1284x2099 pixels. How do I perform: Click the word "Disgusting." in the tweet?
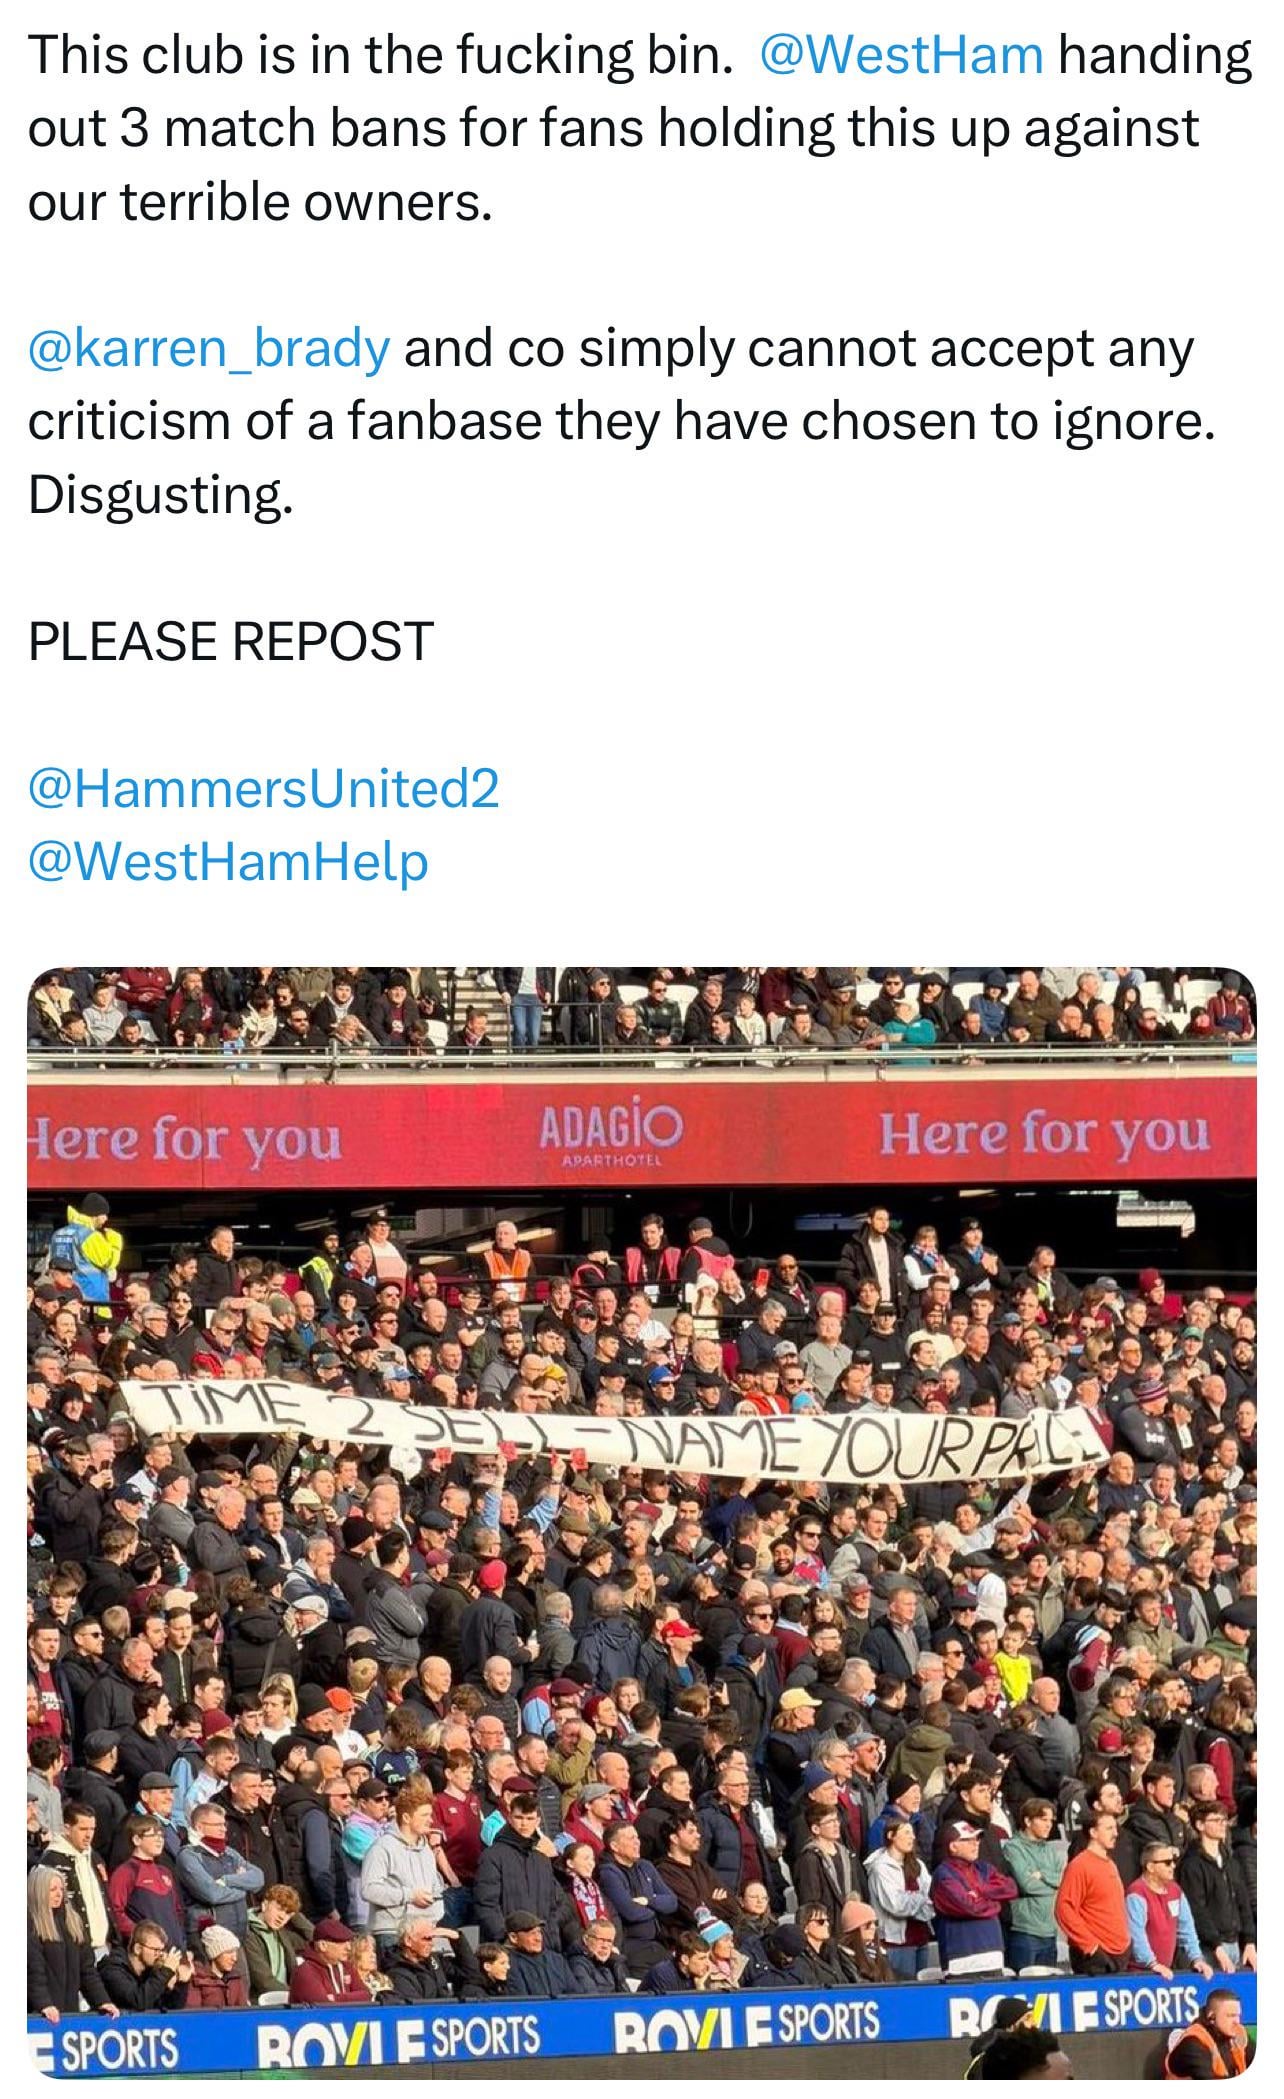pos(161,494)
